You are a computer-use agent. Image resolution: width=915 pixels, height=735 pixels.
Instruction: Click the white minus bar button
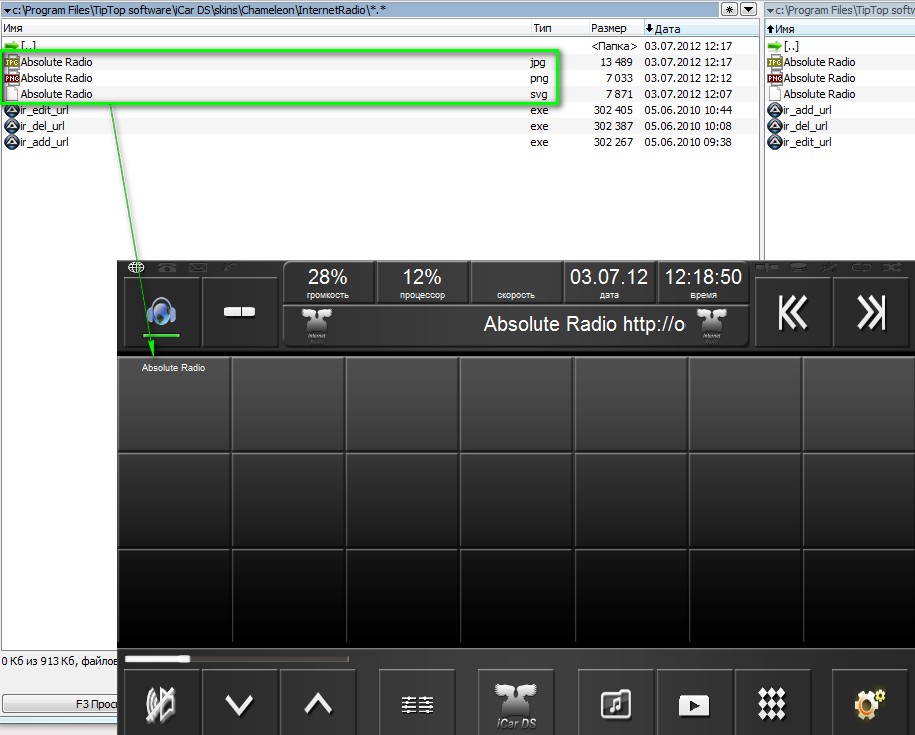[x=239, y=313]
